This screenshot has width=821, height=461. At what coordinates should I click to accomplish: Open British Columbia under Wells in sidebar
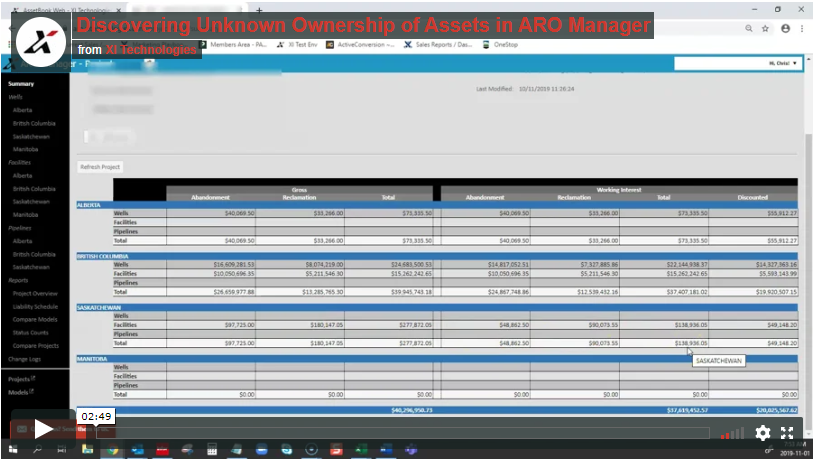pos(34,124)
